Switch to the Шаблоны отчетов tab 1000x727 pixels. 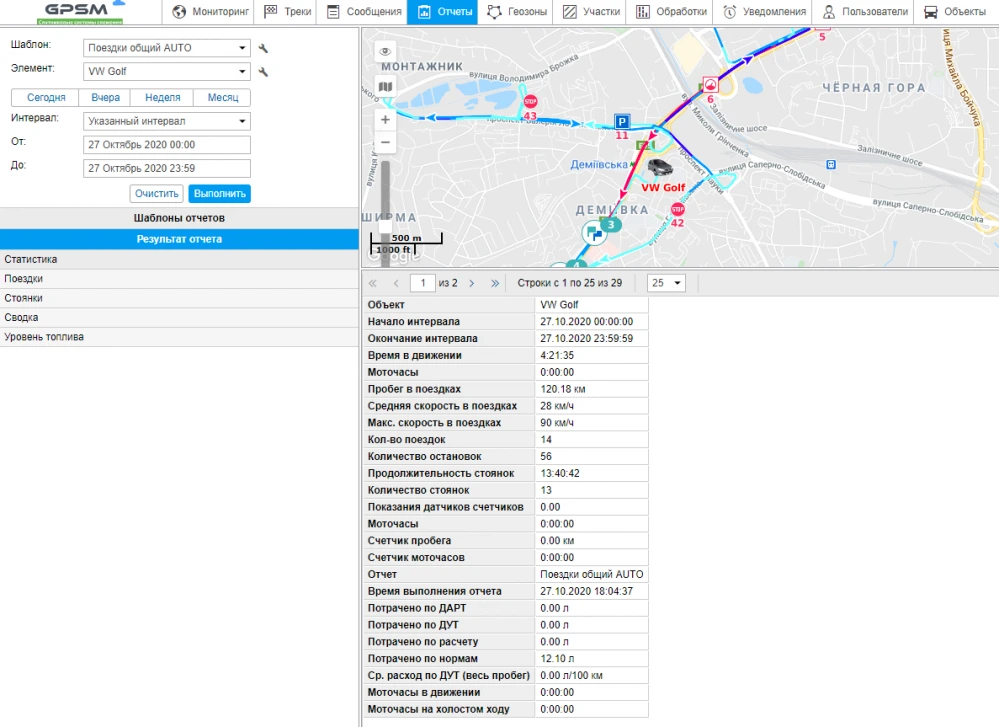coord(180,218)
